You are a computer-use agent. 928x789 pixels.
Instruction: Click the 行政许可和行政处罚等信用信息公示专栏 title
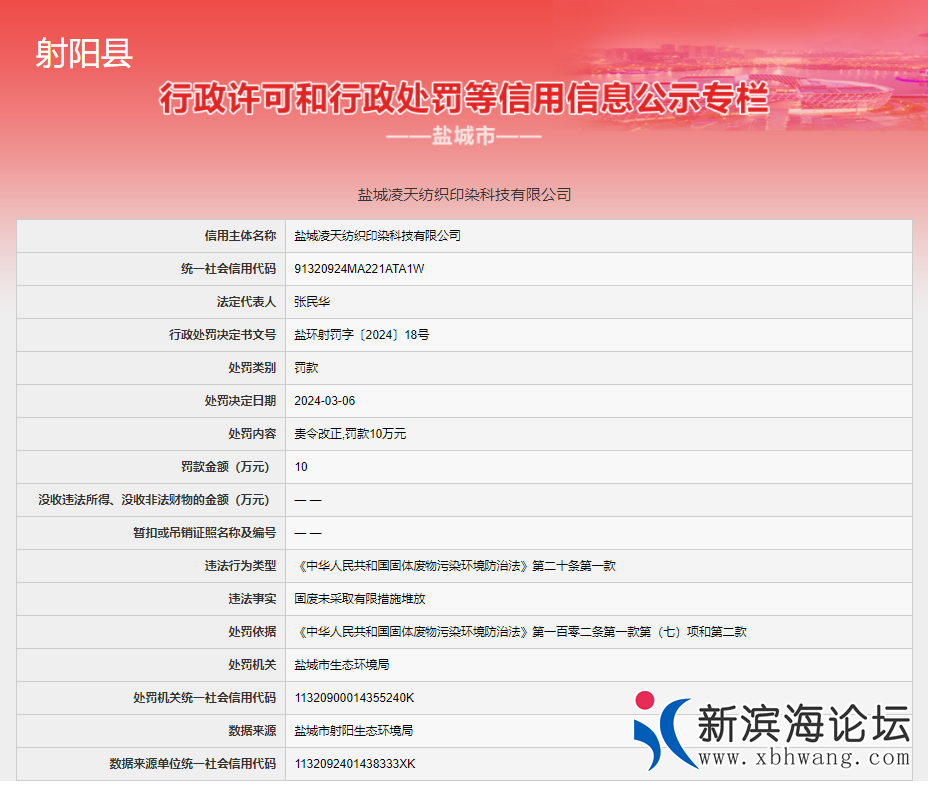point(464,97)
